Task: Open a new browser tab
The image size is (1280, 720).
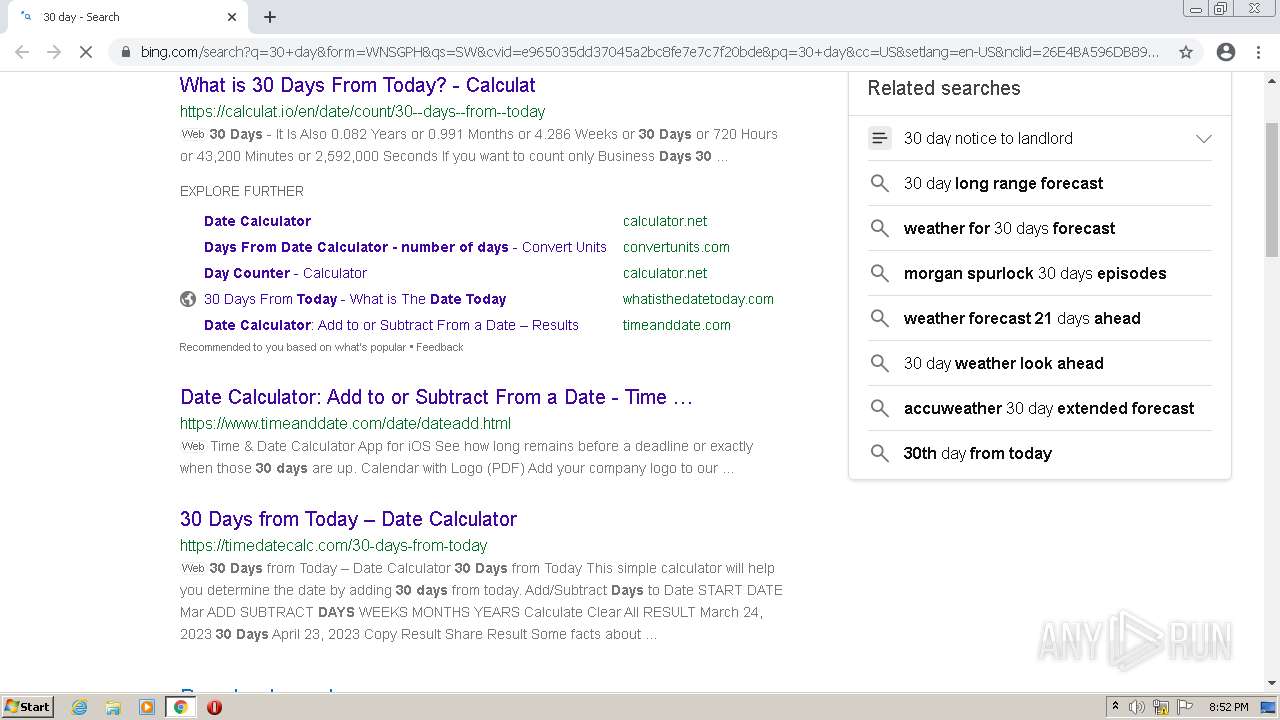Action: coord(270,17)
